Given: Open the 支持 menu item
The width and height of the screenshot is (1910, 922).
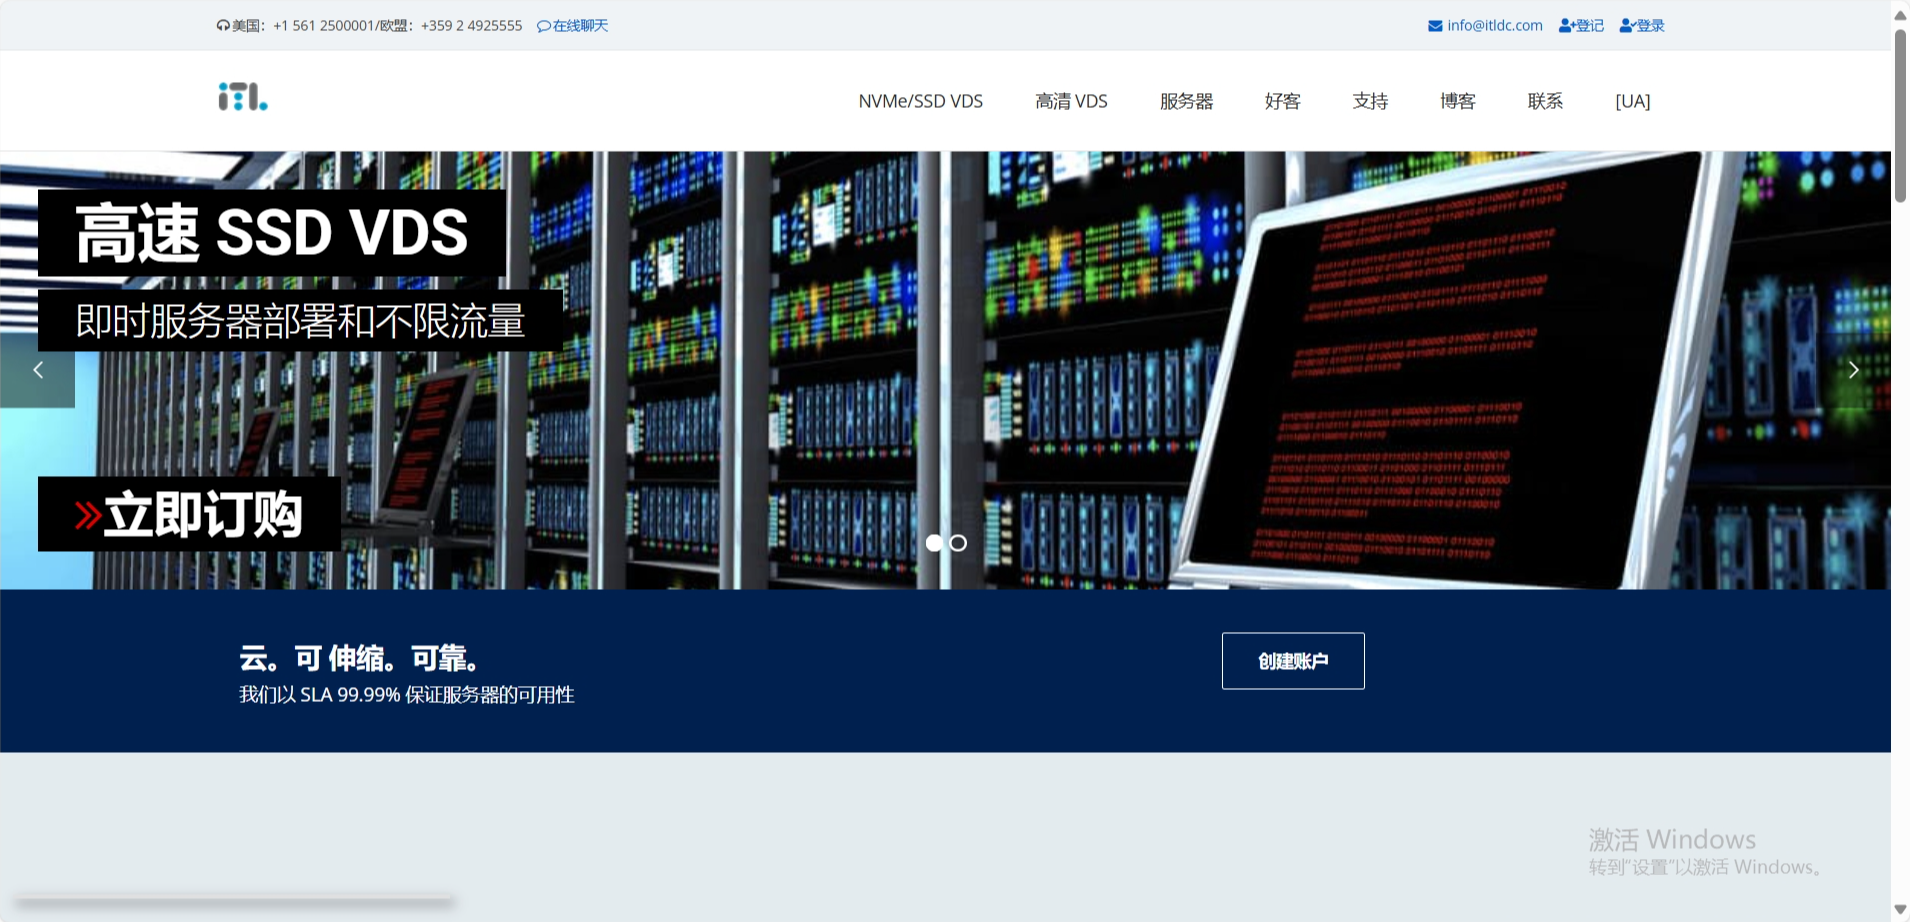Looking at the screenshot, I should click(1370, 101).
